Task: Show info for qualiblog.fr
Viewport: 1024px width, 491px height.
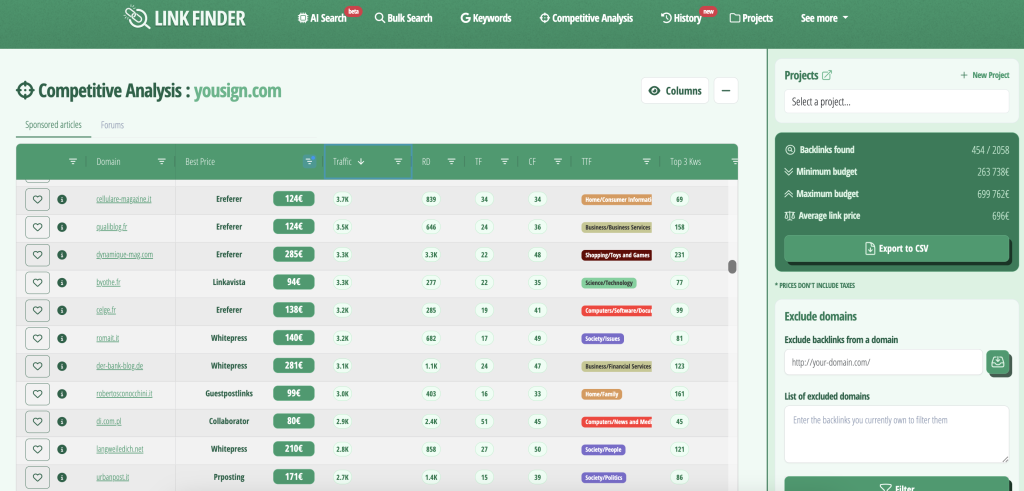Action: 62,227
